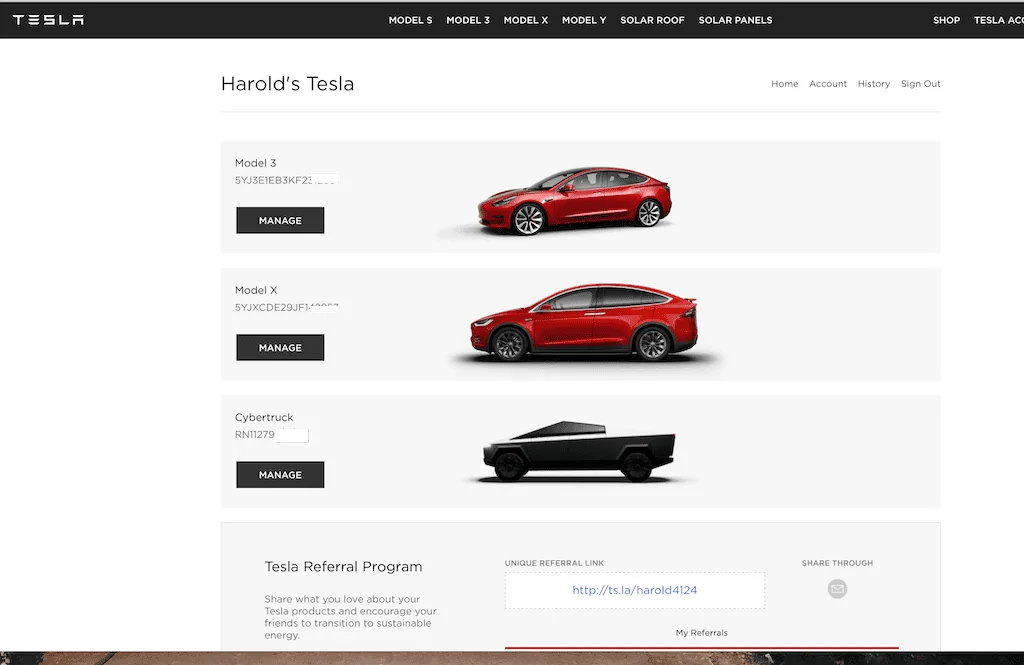
Task: Click the UNIQUE REFERRAL LINK label
Action: coord(554,563)
